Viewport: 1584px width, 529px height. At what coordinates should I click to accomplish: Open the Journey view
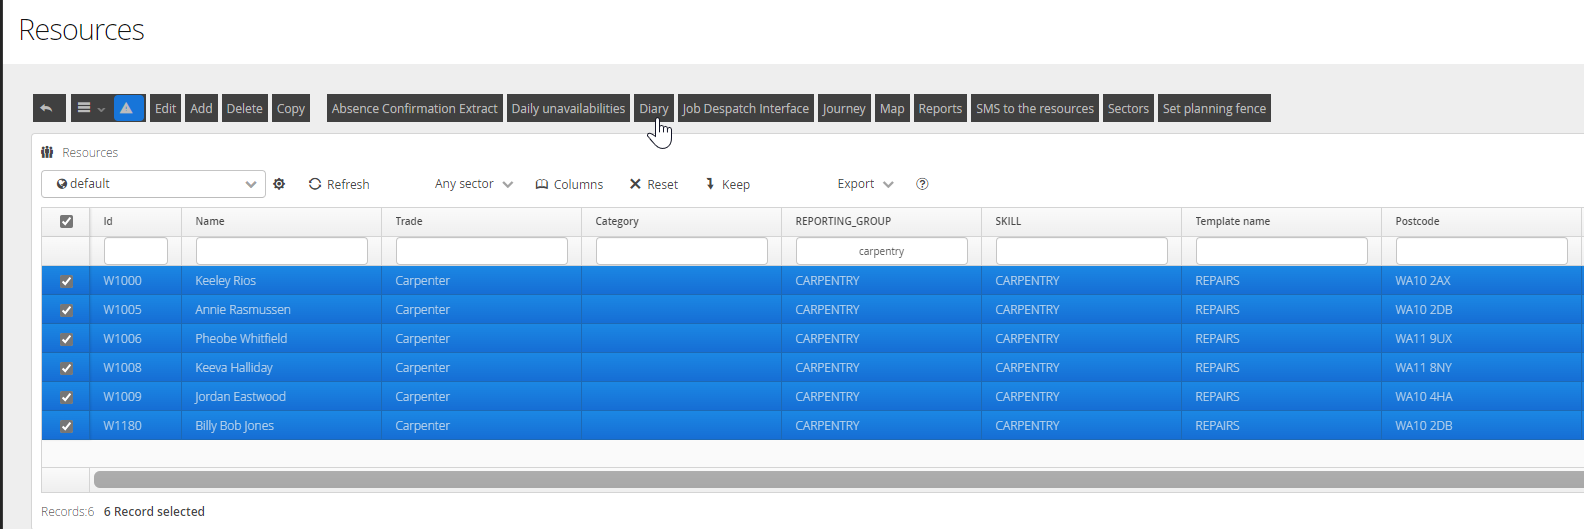(x=844, y=108)
